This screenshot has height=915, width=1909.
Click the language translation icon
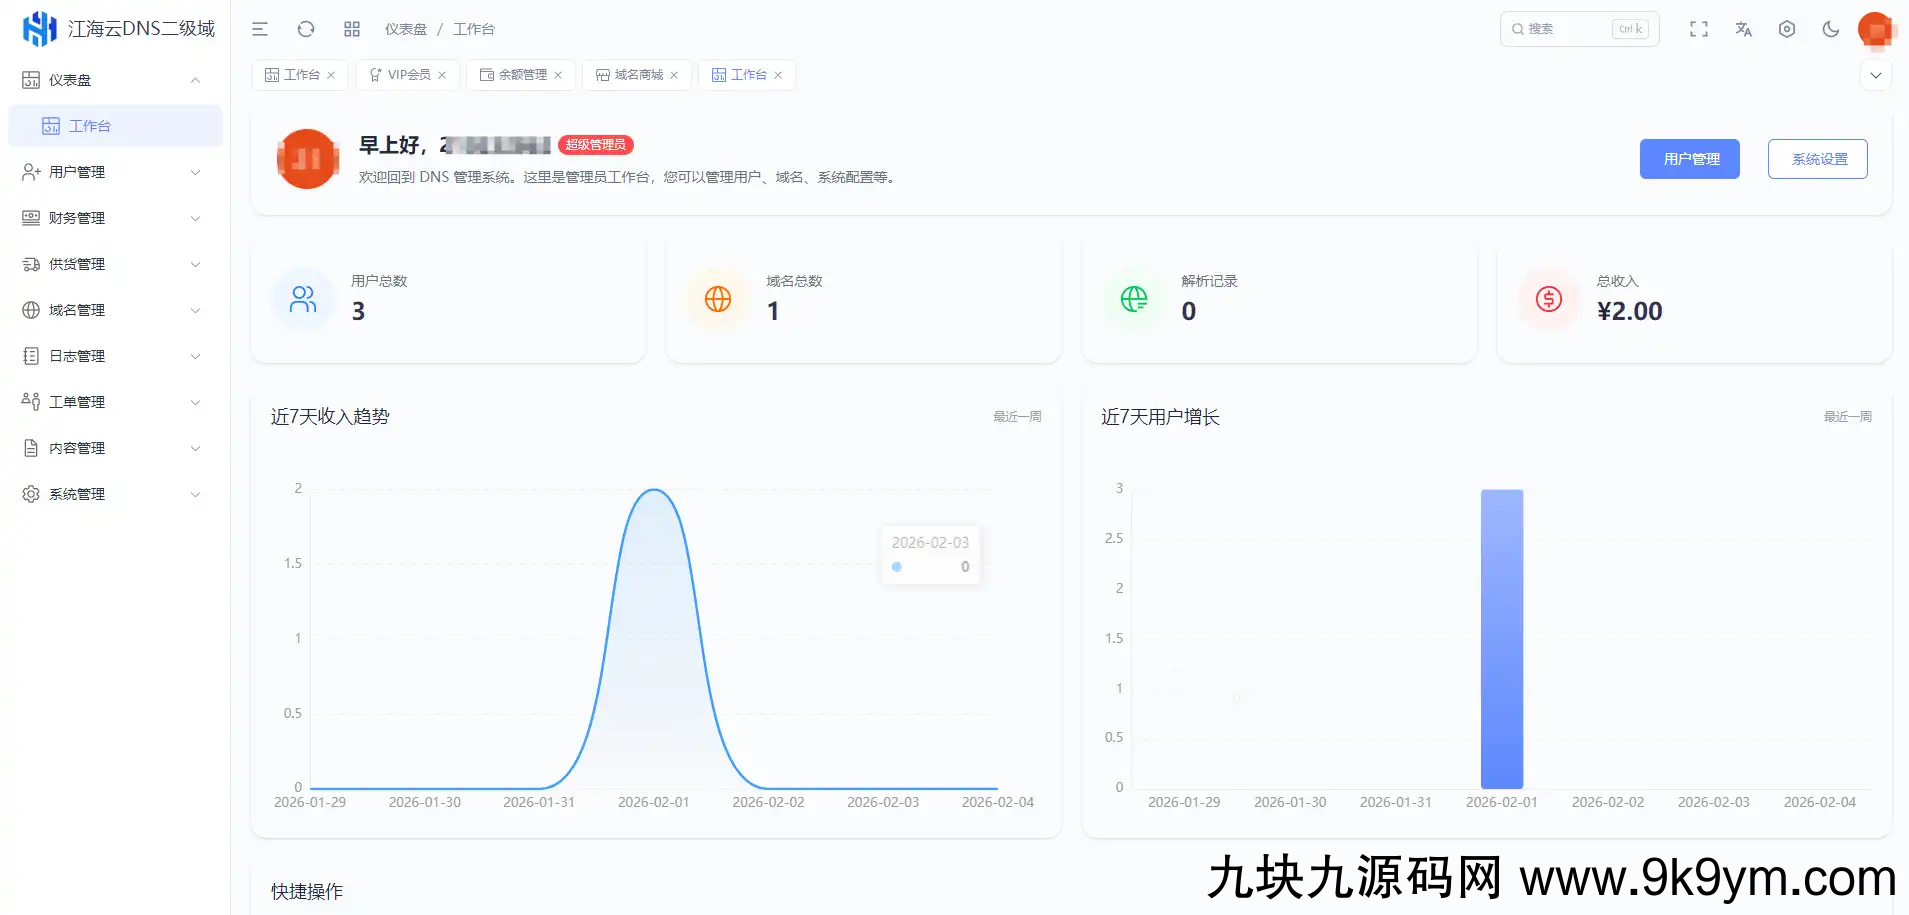click(x=1743, y=29)
